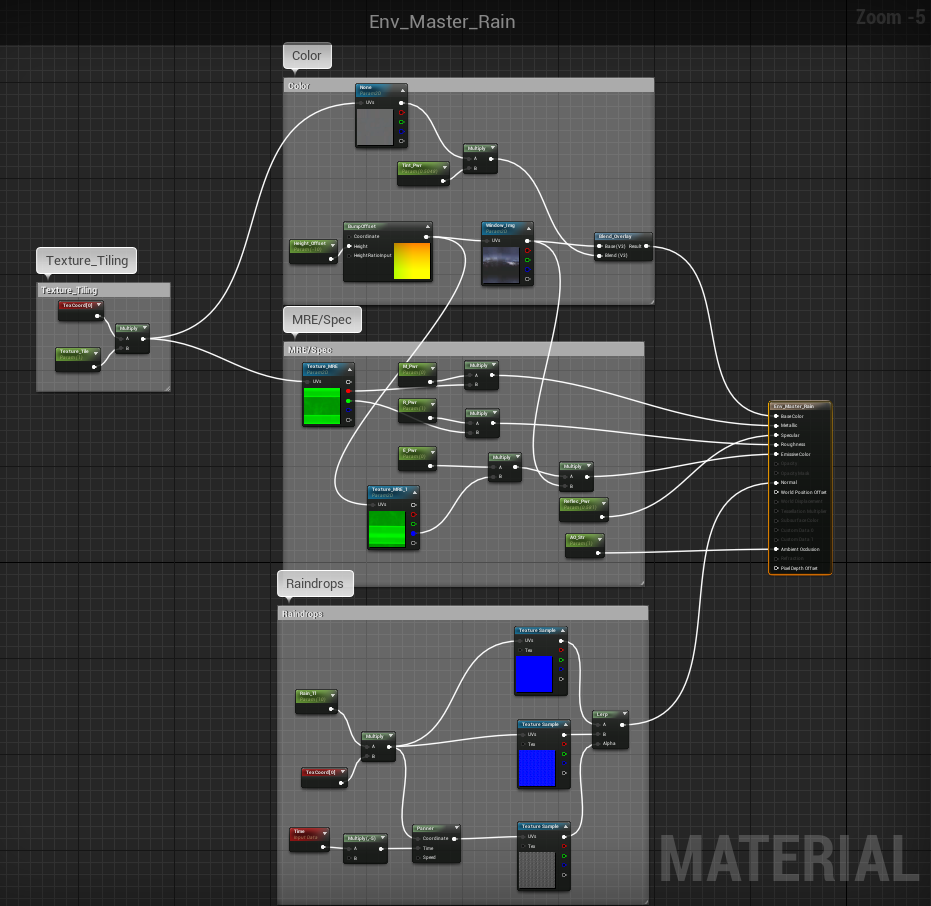Viewport: 931px width, 906px height.
Task: Select the R_Pwr parameter node label
Action: [x=410, y=402]
